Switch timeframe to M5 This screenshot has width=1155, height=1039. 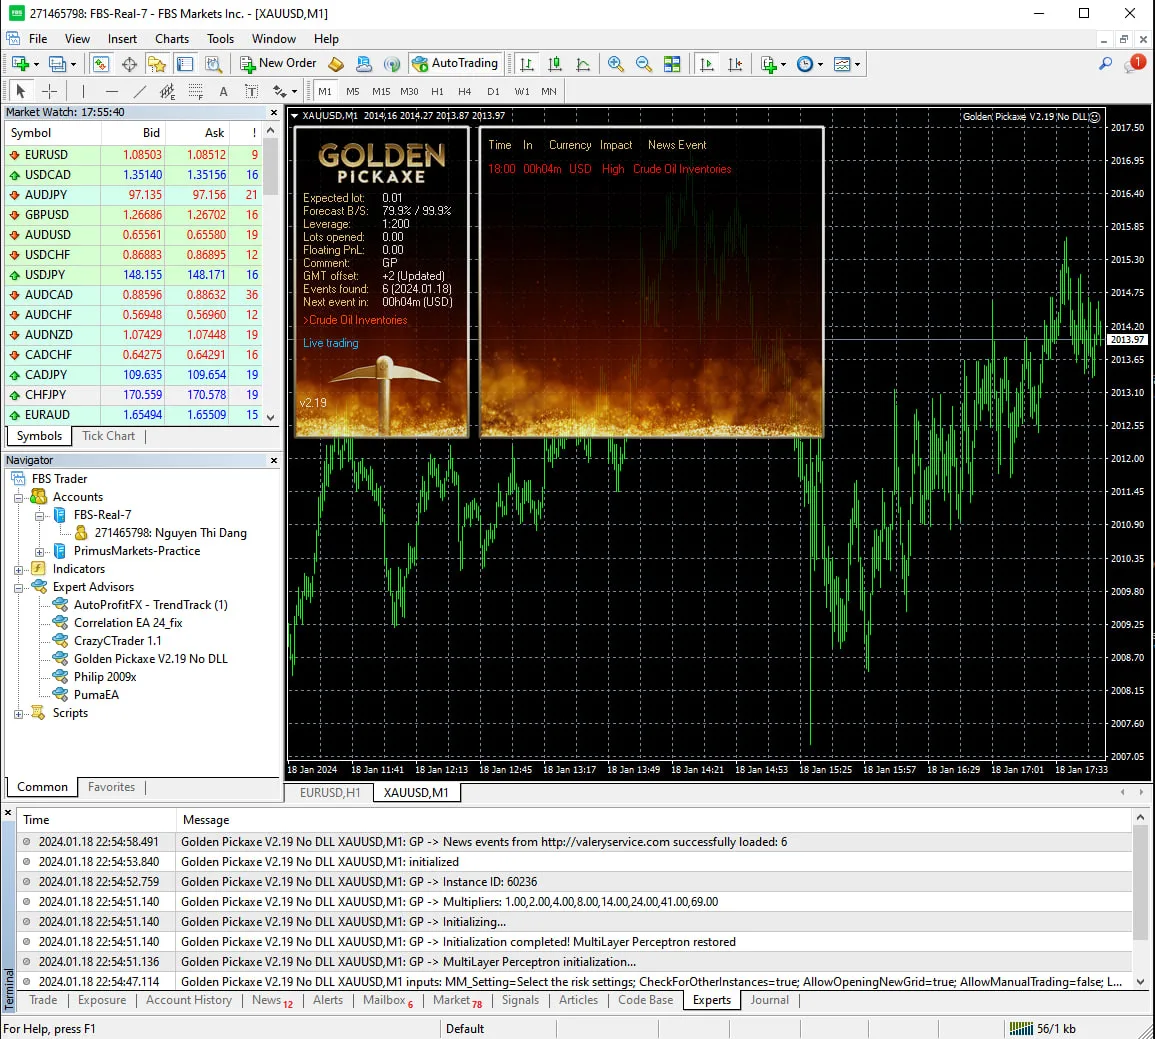point(353,91)
